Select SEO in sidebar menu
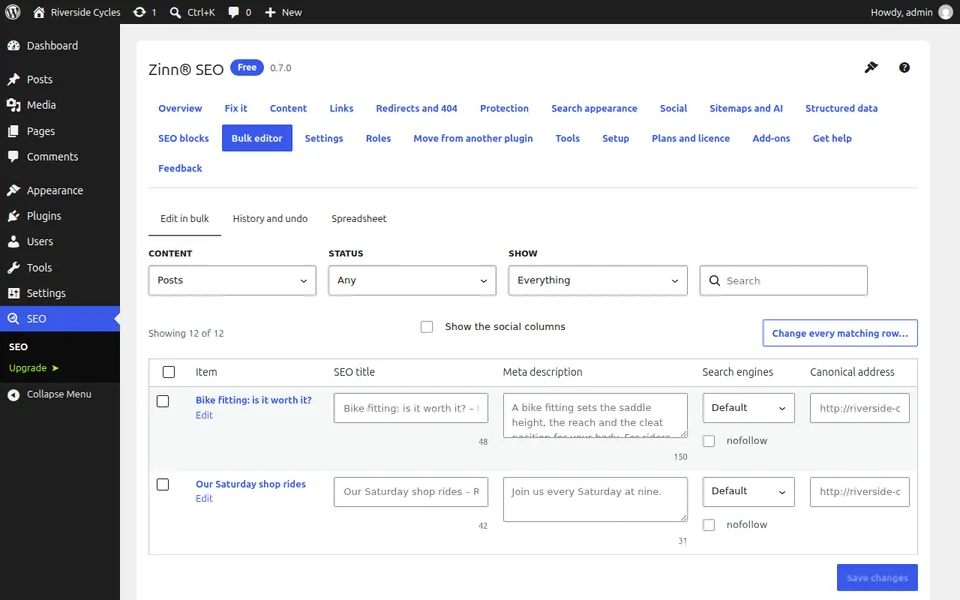Image resolution: width=960 pixels, height=600 pixels. click(x=60, y=318)
